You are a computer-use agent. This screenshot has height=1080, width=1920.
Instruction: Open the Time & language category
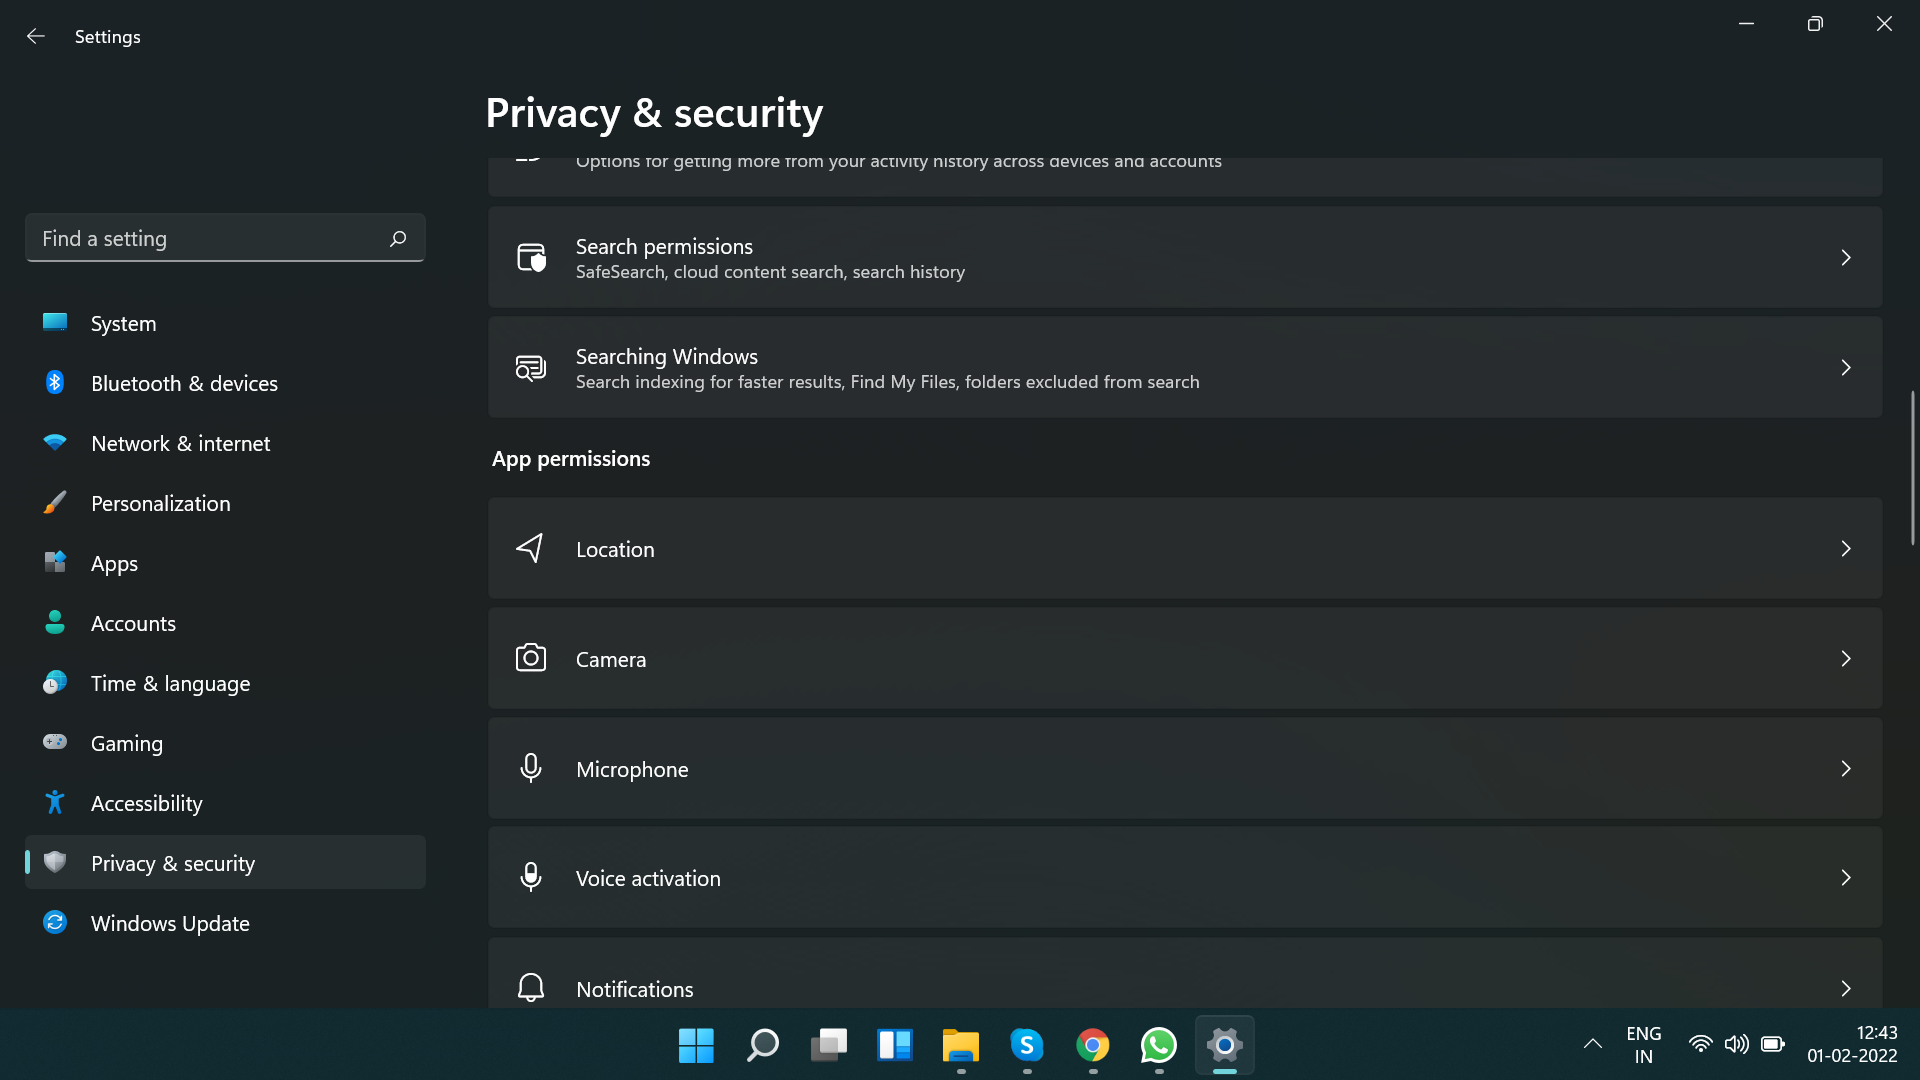click(170, 683)
